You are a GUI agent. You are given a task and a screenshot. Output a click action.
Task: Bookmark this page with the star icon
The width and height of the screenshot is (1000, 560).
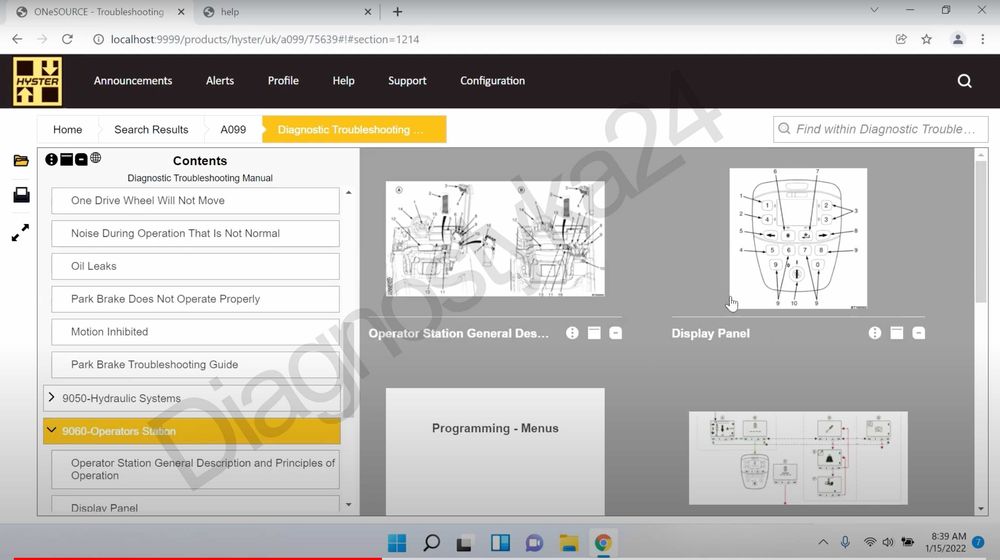pyautogui.click(x=927, y=40)
